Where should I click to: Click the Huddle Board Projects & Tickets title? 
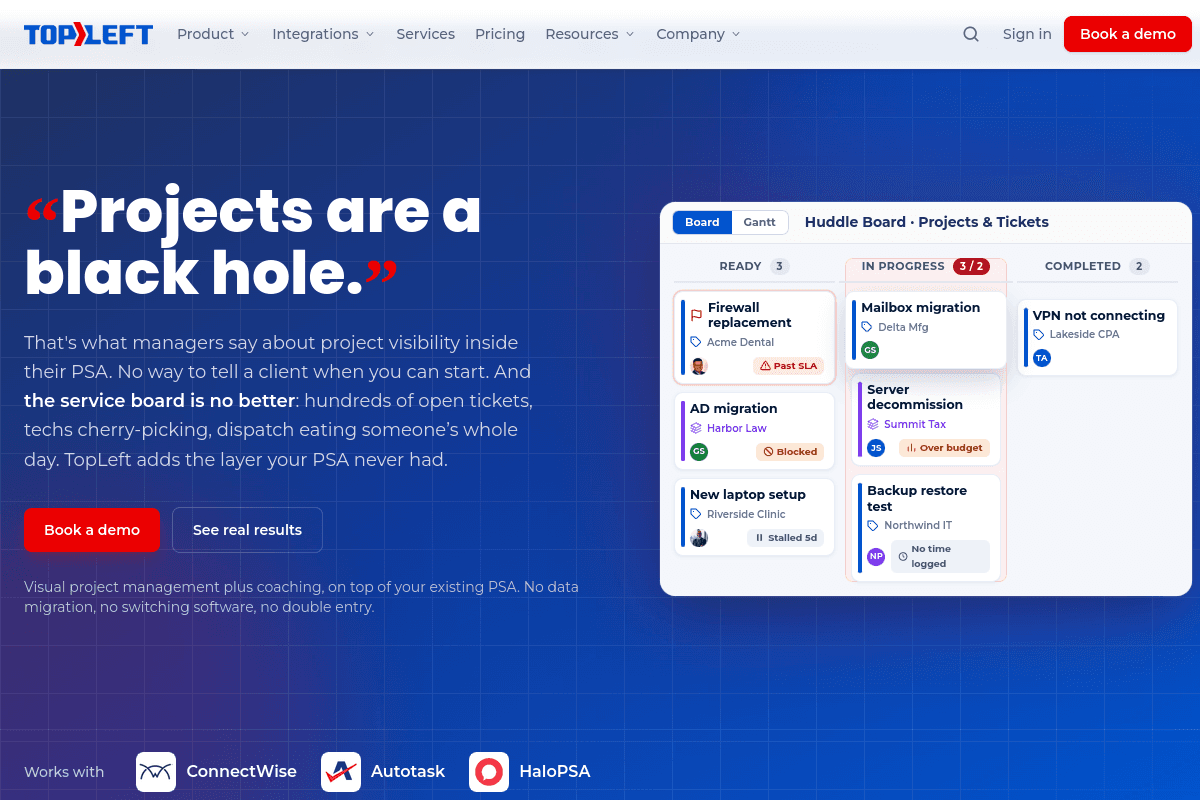[x=927, y=222]
